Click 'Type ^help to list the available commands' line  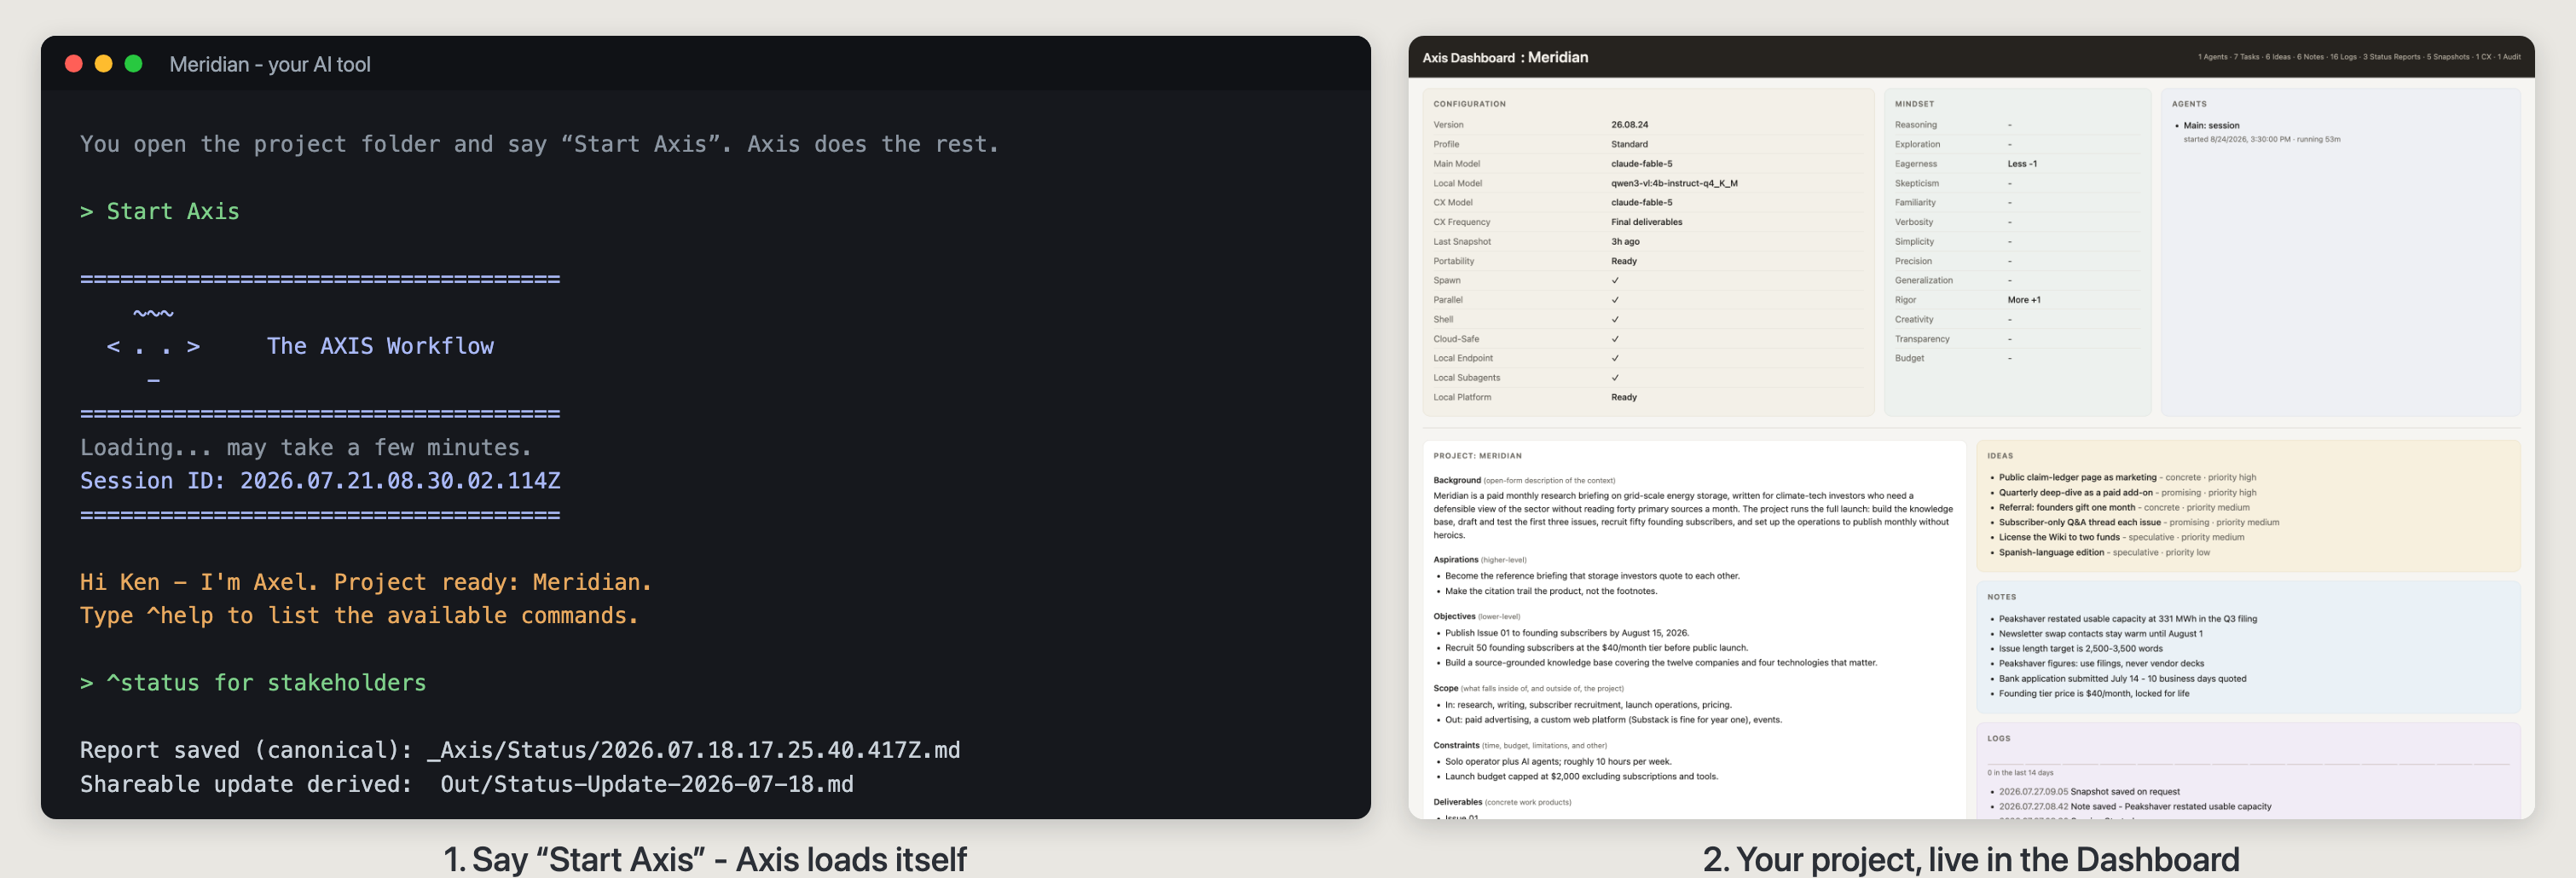click(359, 616)
